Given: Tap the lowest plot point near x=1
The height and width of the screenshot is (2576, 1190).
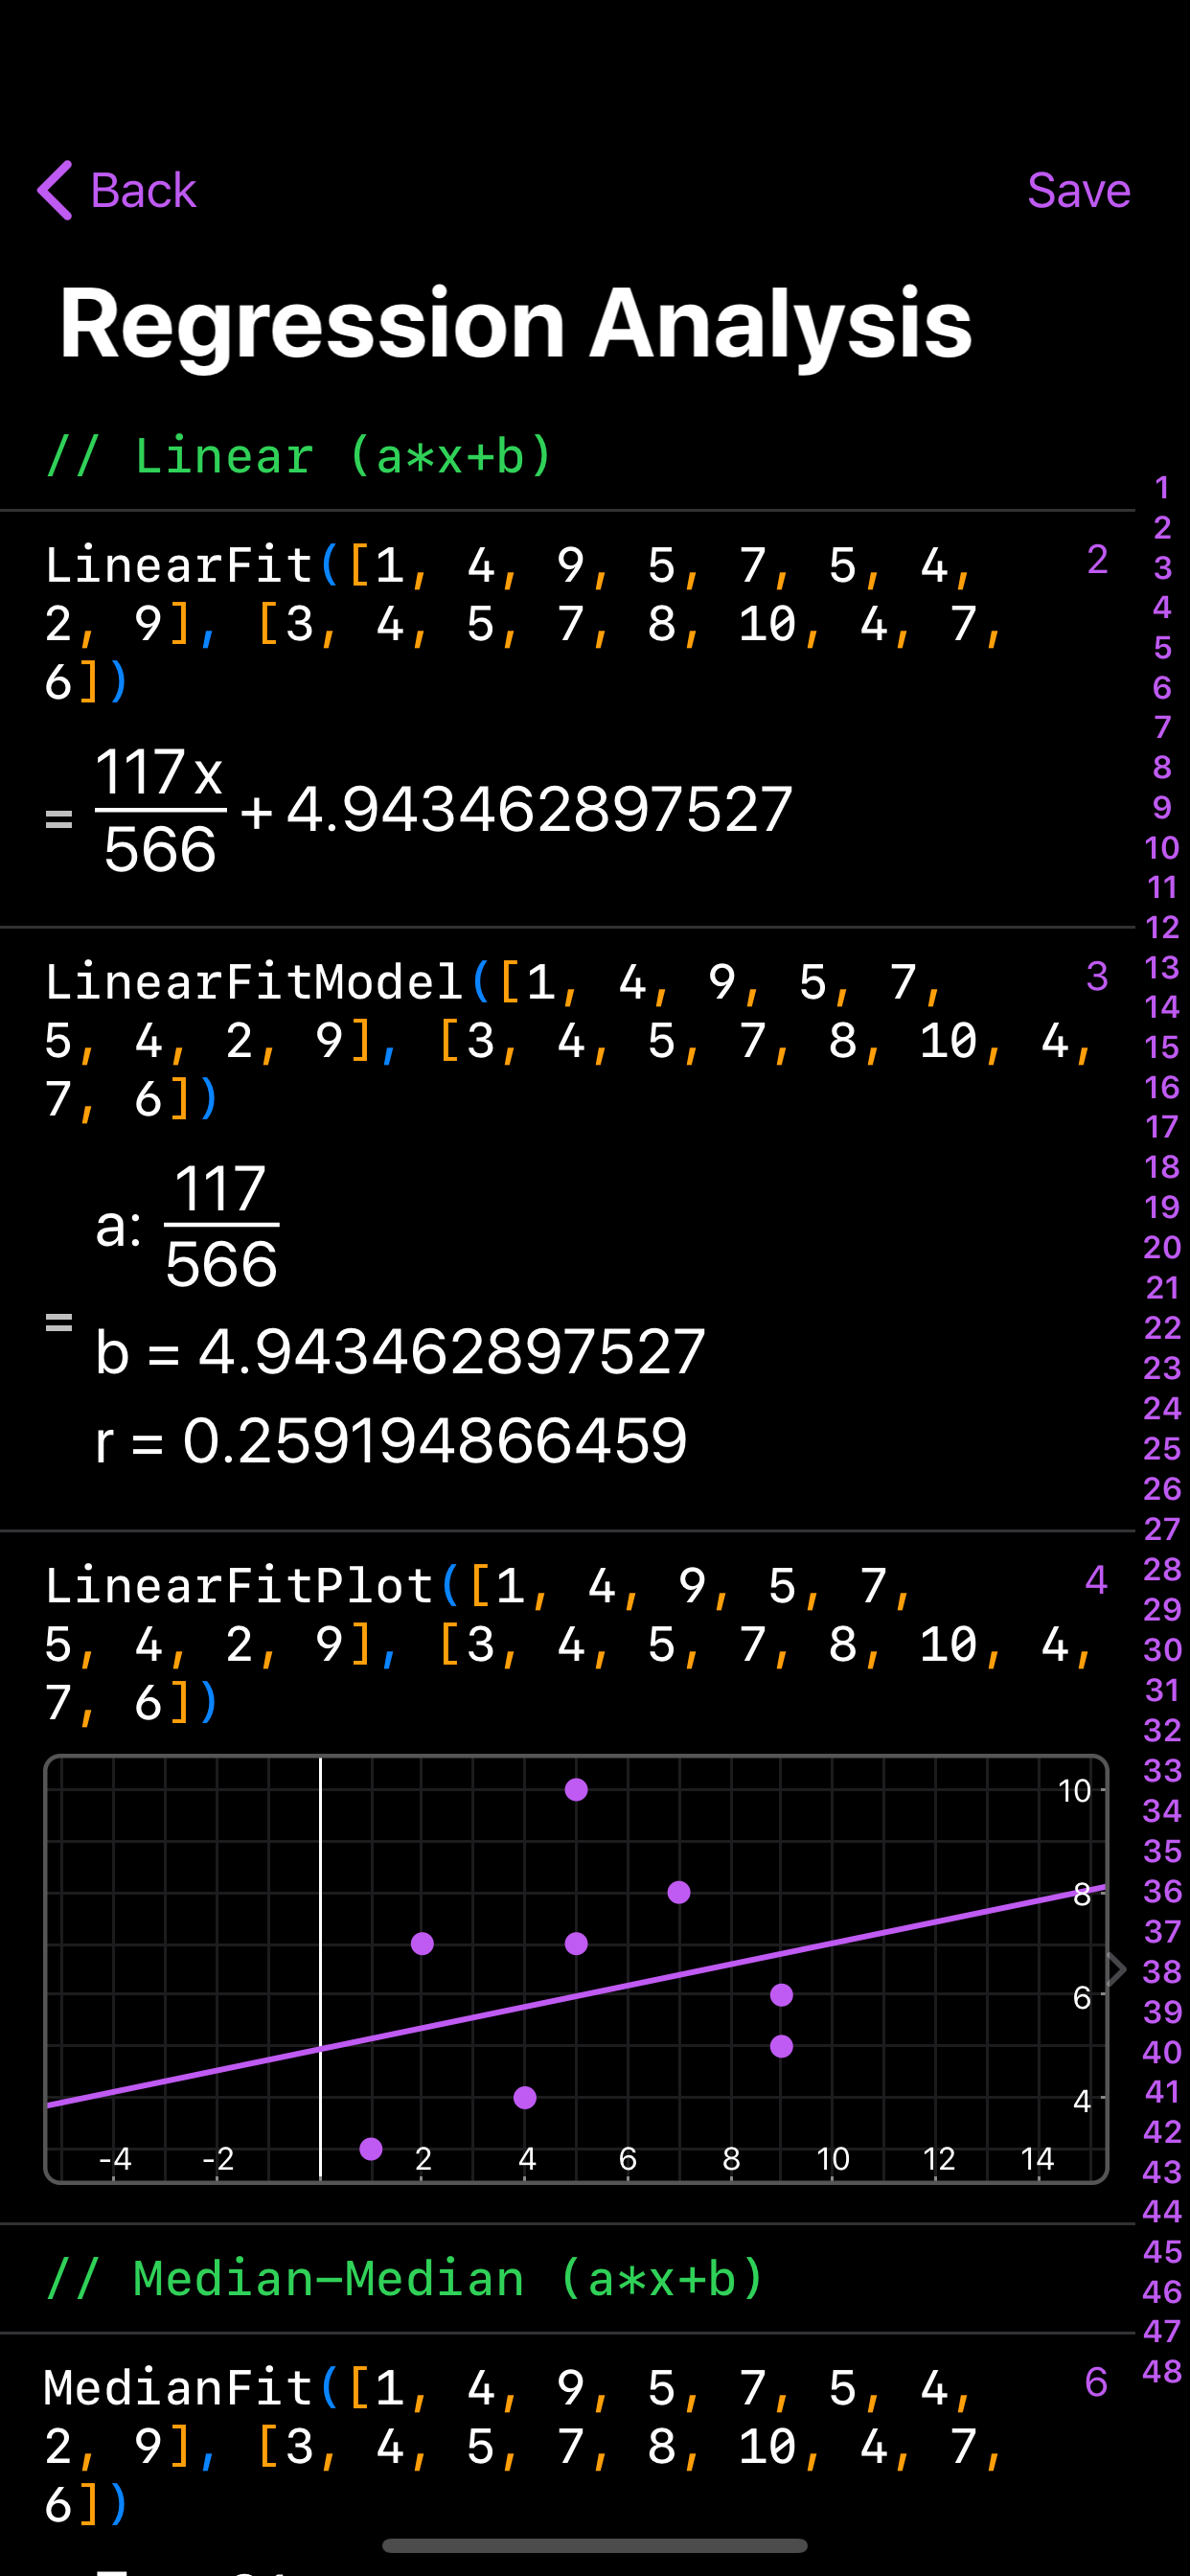Looking at the screenshot, I should [x=371, y=2149].
